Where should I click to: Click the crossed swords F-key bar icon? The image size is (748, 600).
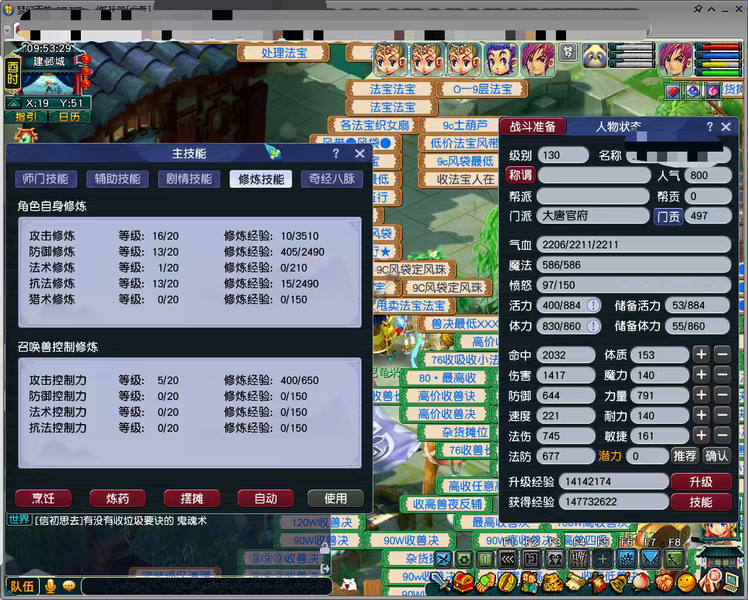[443, 559]
